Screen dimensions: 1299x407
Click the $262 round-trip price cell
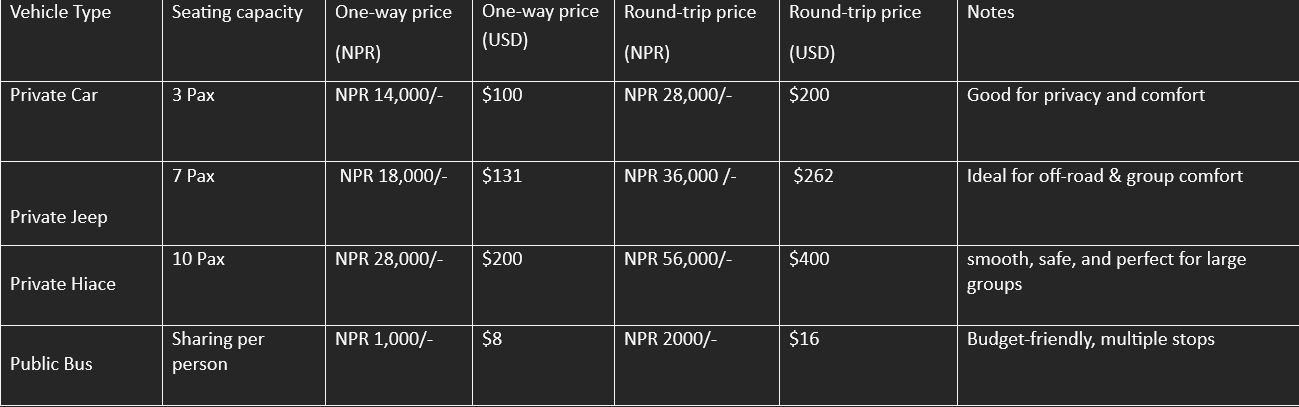point(813,177)
